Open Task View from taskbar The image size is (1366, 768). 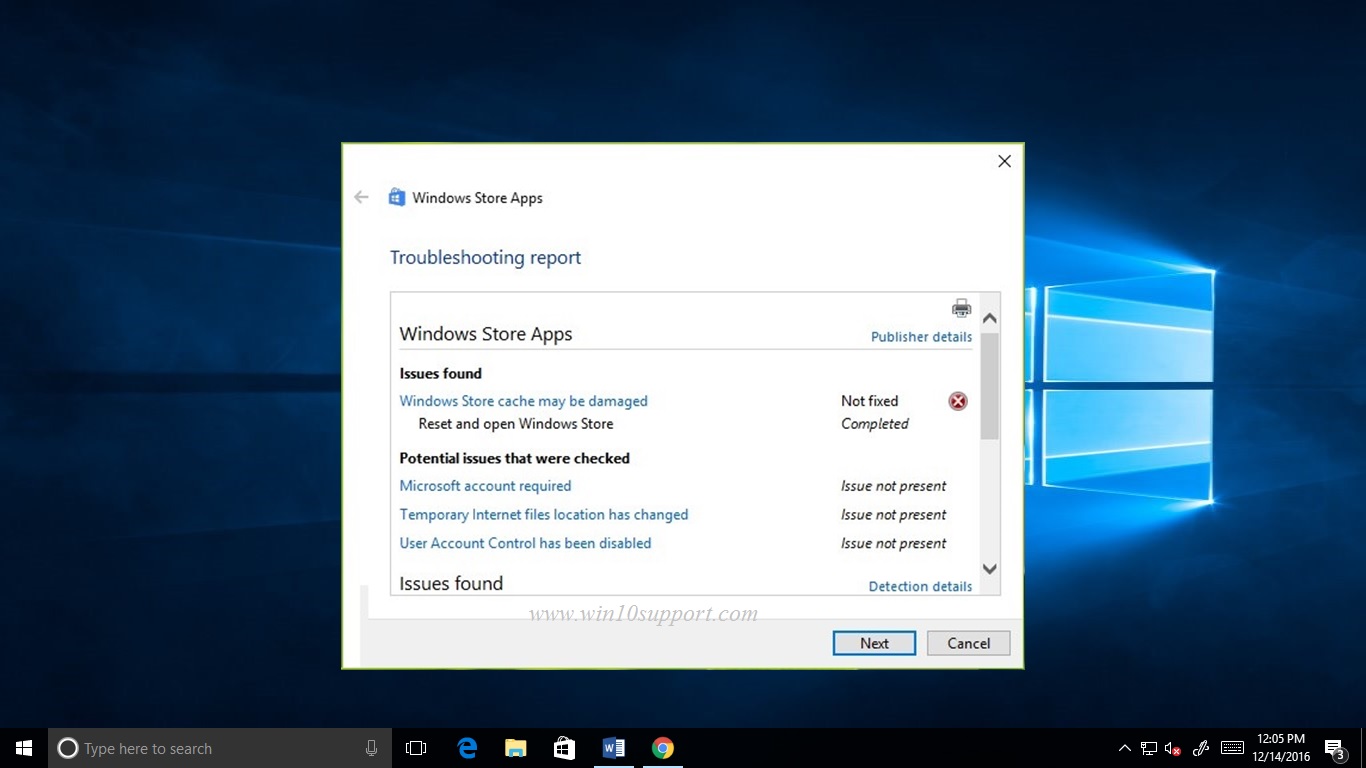(416, 748)
